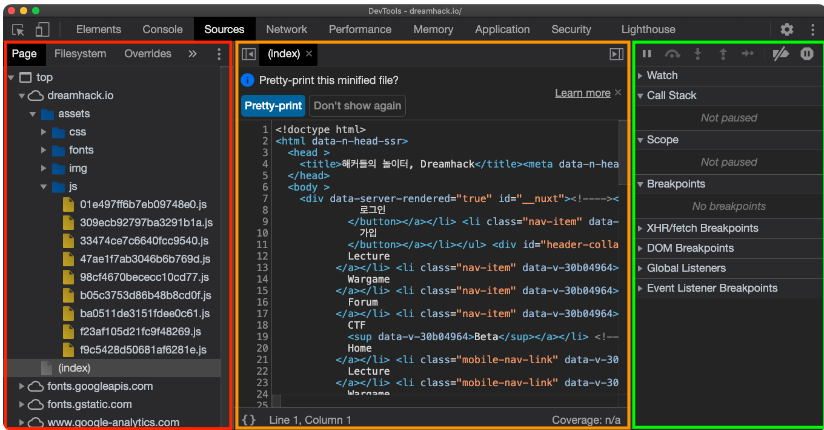The width and height of the screenshot is (824, 430).
Task: Expand the img folder arrow
Action: tap(44, 169)
